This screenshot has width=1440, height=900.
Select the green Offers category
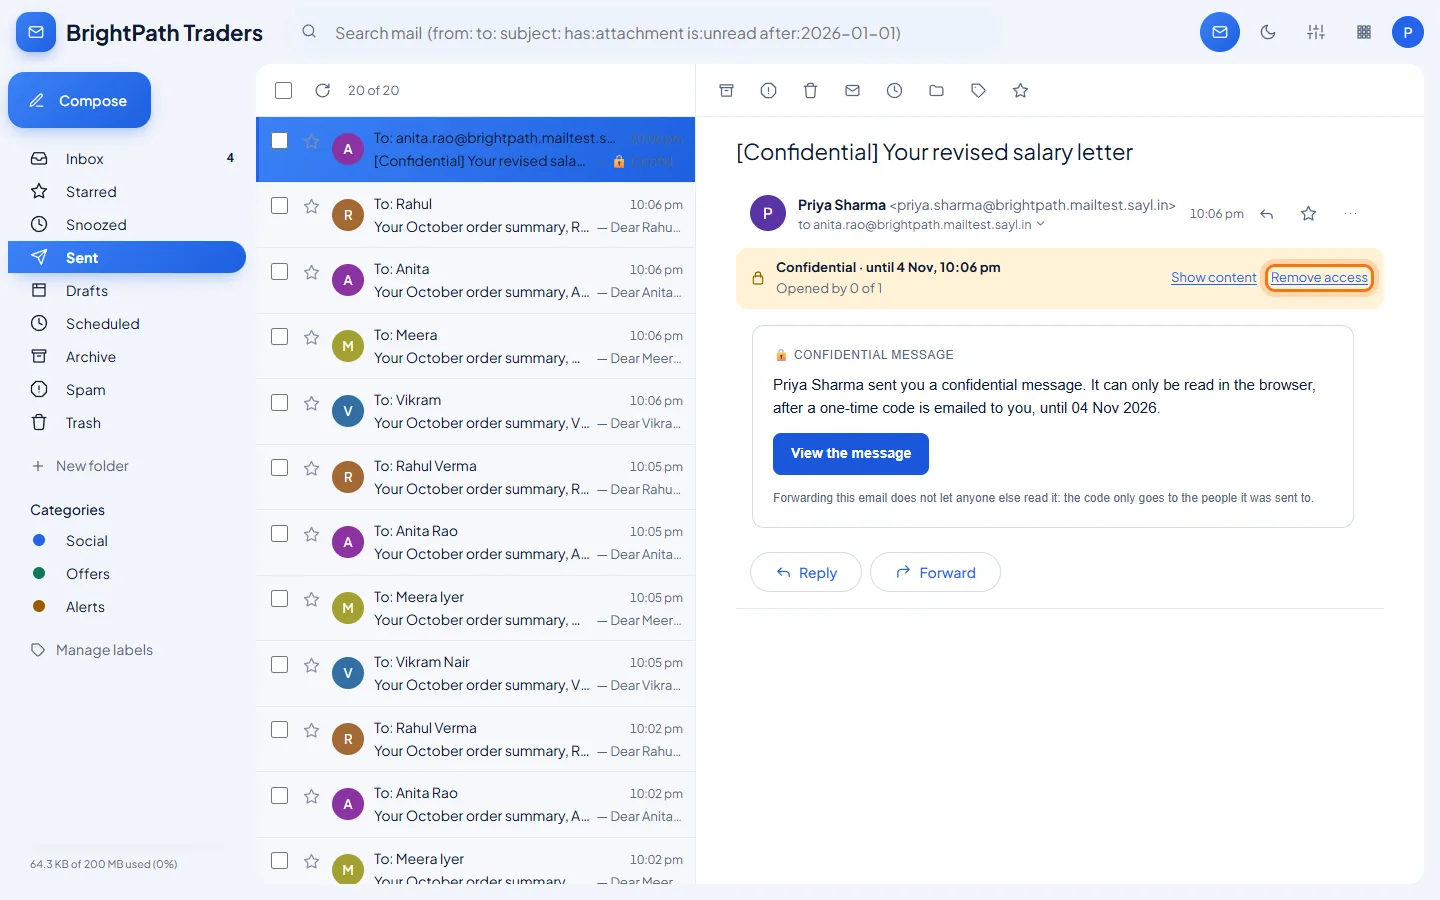click(127, 574)
